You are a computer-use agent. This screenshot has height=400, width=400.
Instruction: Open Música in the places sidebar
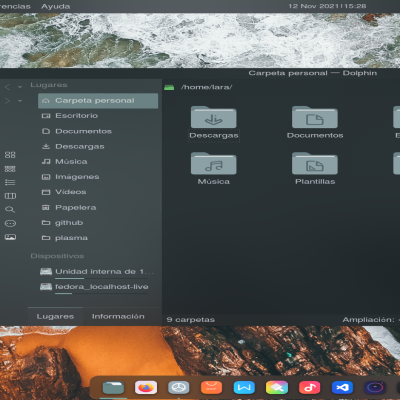[x=98, y=162]
